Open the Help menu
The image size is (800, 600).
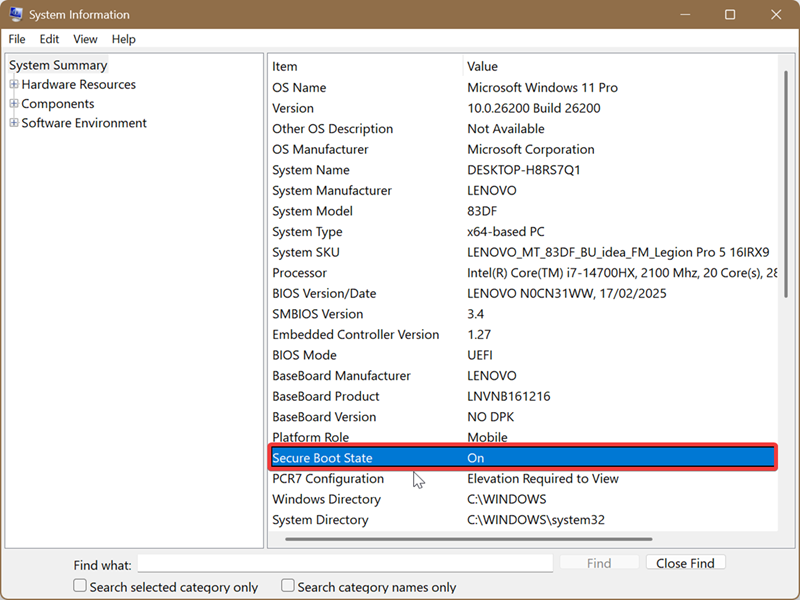tap(123, 39)
